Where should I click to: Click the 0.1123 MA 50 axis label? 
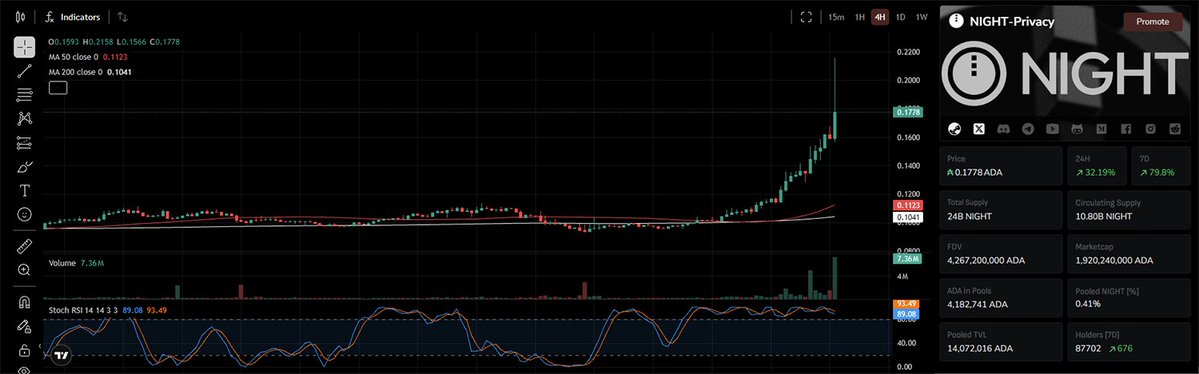point(908,207)
